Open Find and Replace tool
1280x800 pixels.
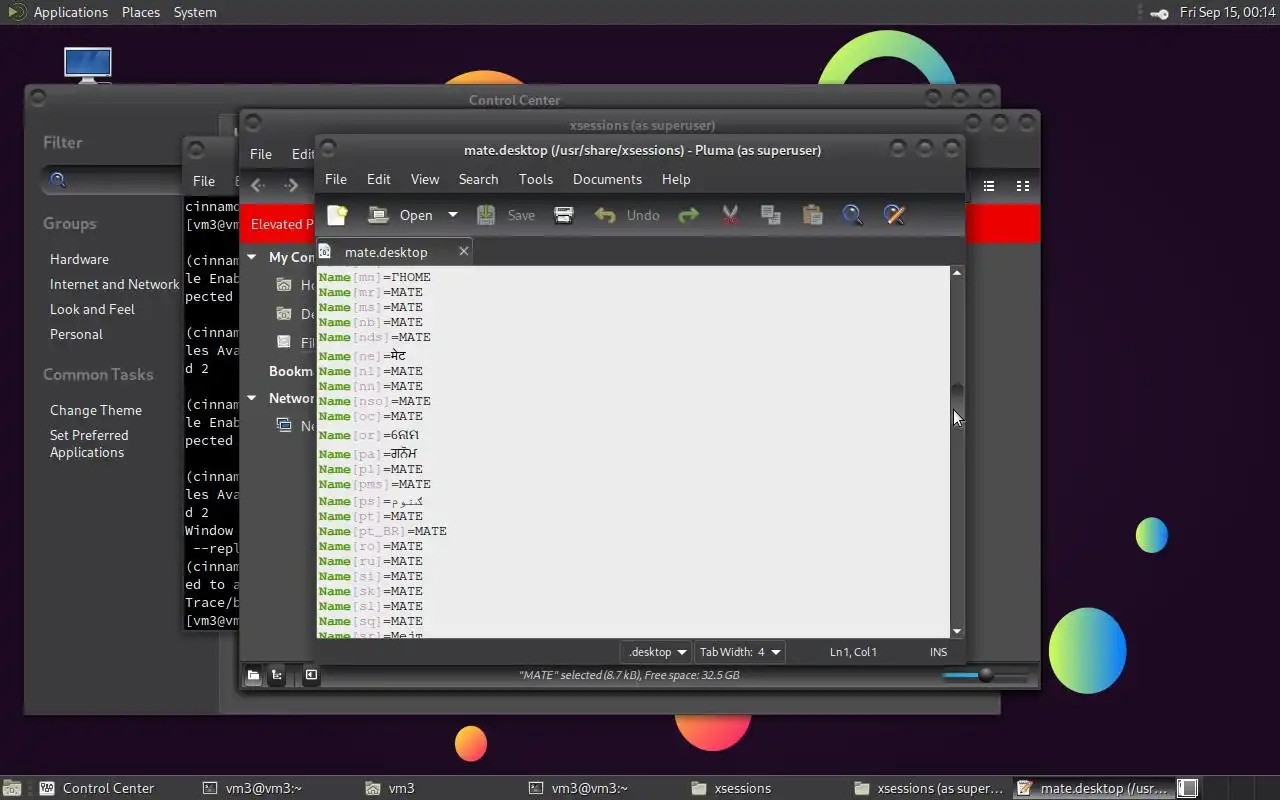pos(894,215)
